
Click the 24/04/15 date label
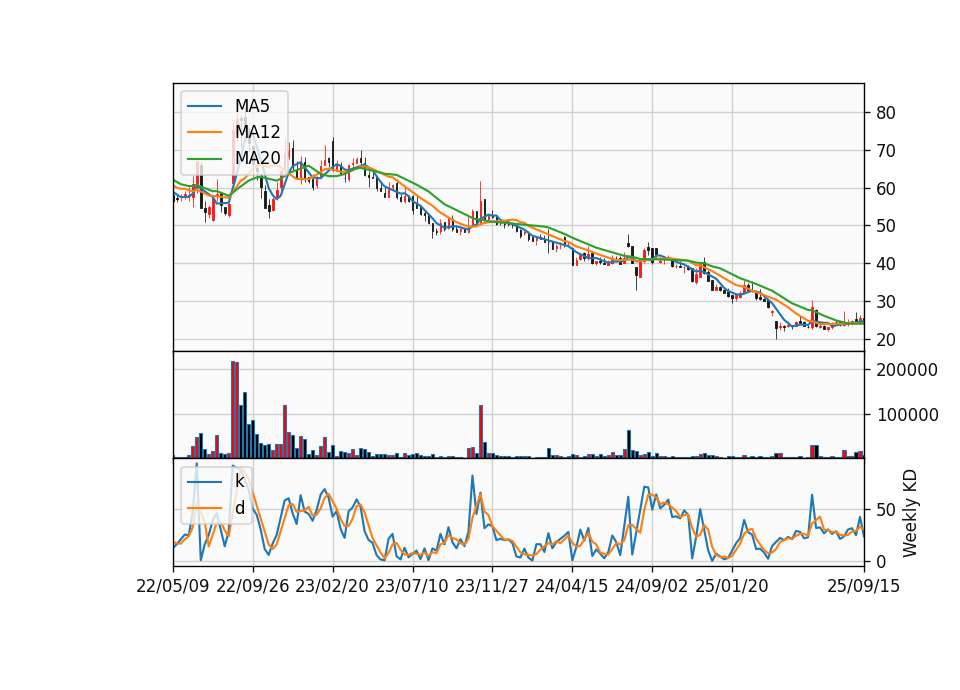coord(572,586)
